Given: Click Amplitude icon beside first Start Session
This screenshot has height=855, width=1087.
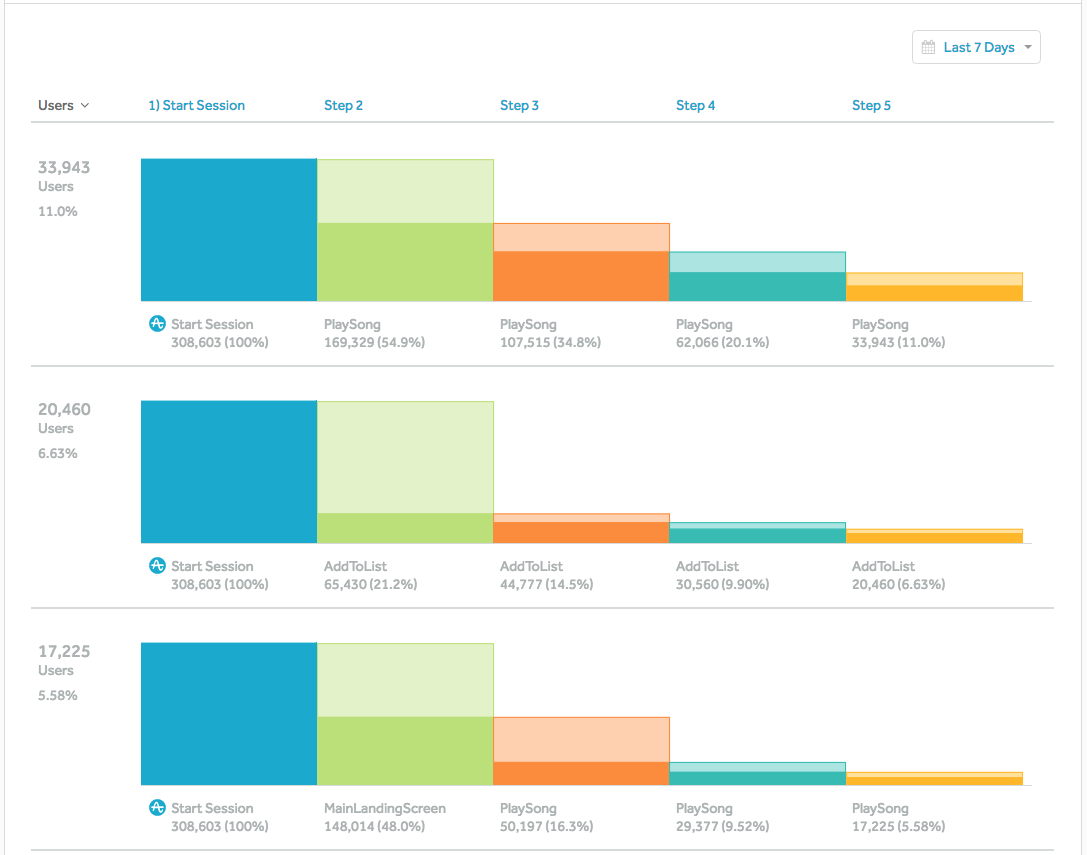Looking at the screenshot, I should pyautogui.click(x=157, y=323).
